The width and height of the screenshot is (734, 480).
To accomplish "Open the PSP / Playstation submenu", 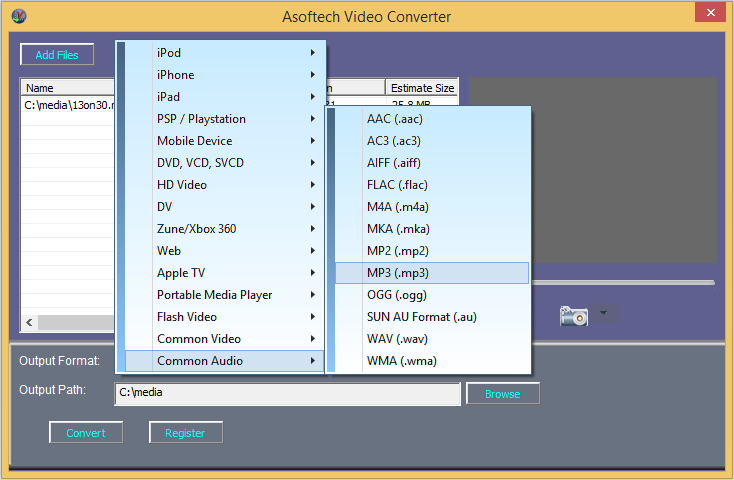I will (225, 119).
